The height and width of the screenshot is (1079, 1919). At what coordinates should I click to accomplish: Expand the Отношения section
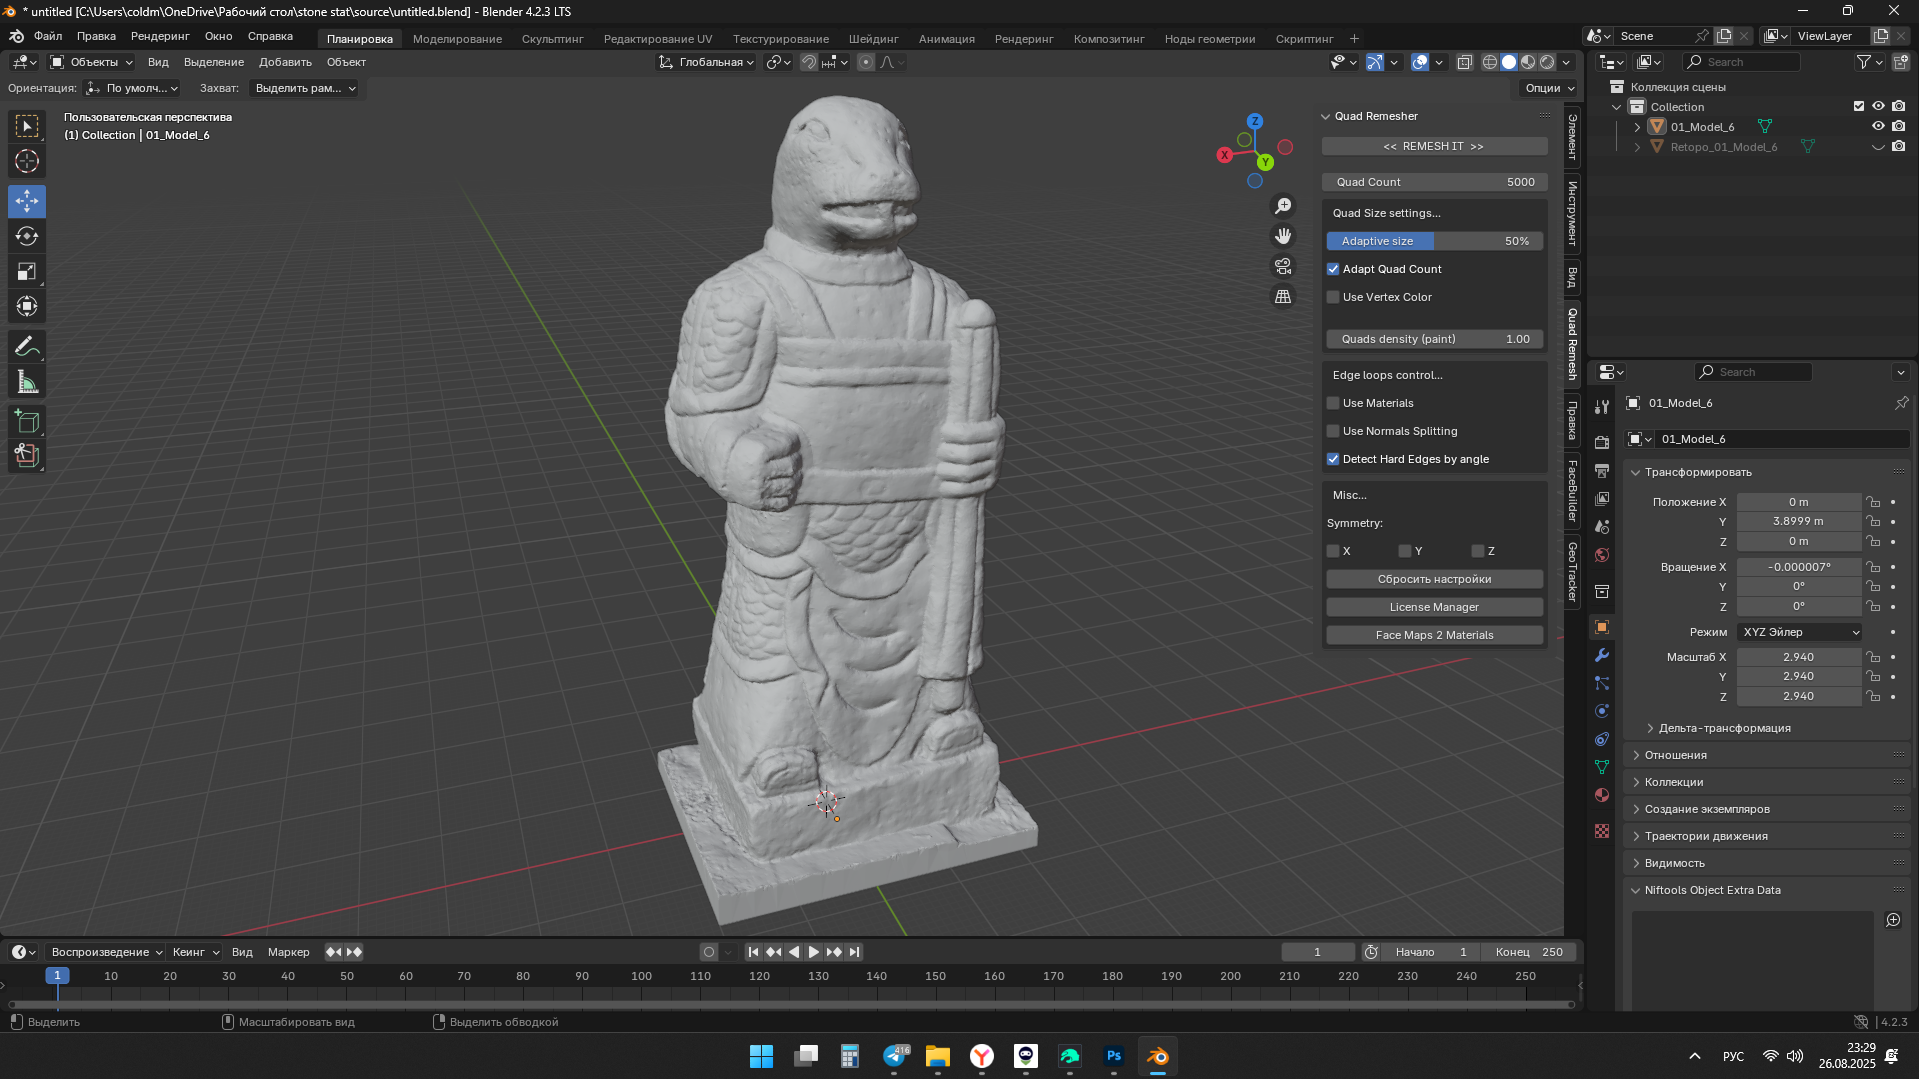[1636, 755]
